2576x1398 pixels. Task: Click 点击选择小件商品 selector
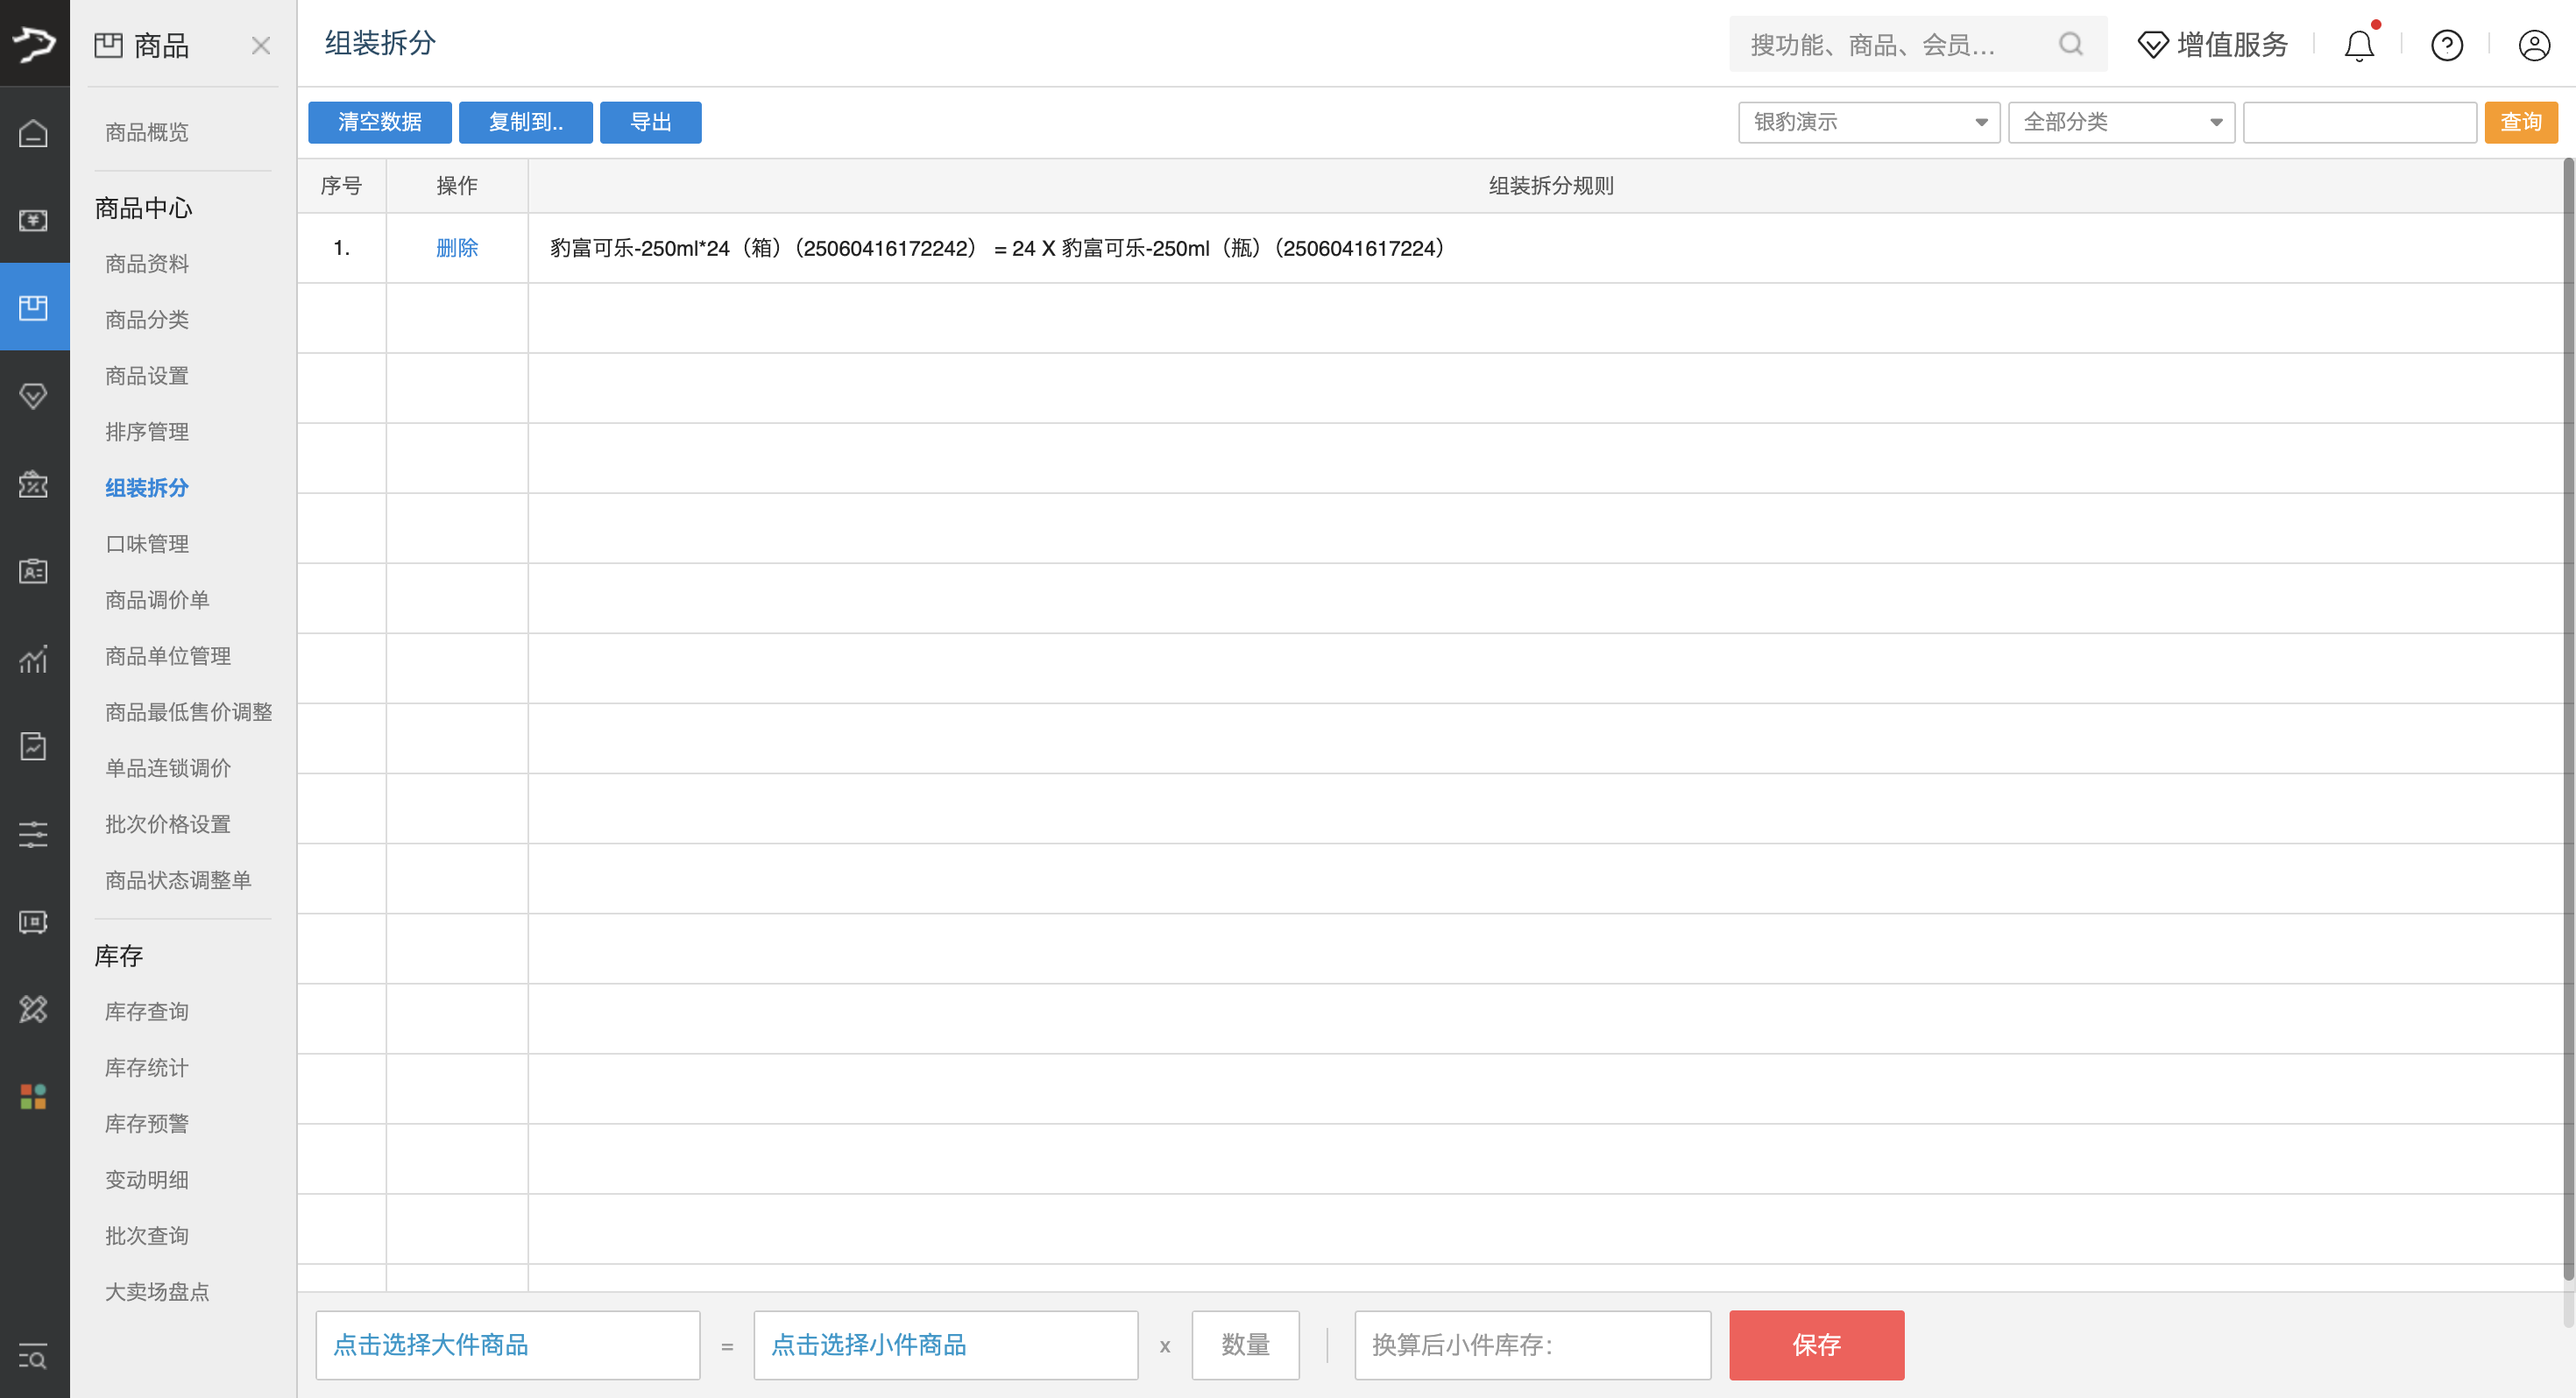pos(946,1345)
